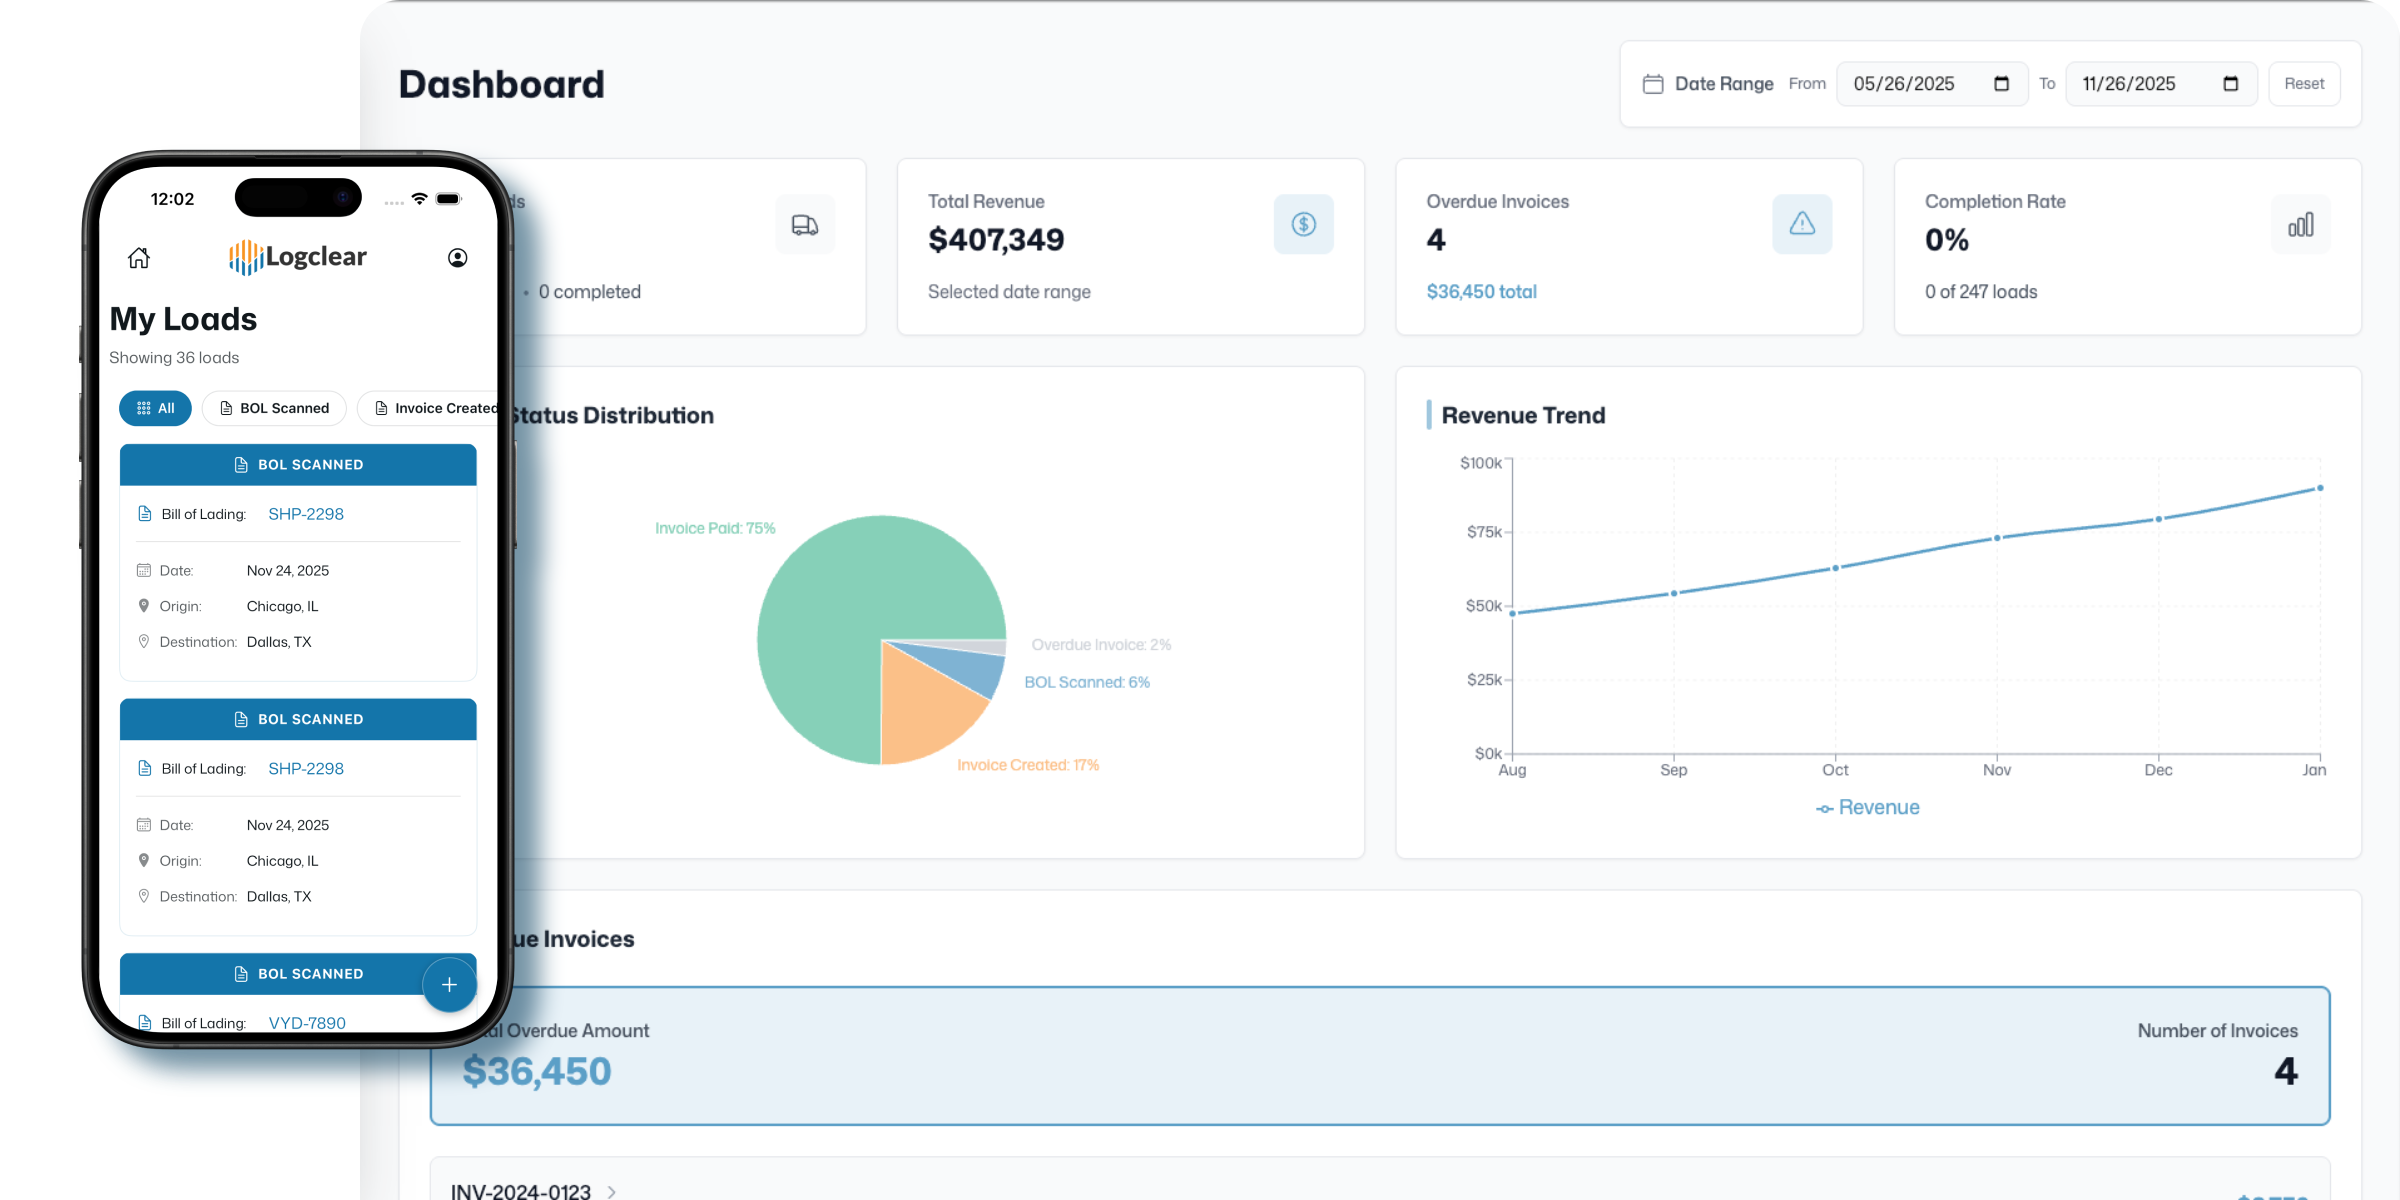The height and width of the screenshot is (1200, 2400).
Task: Click the document icon on the BOL Scanned filter
Action: 224,408
